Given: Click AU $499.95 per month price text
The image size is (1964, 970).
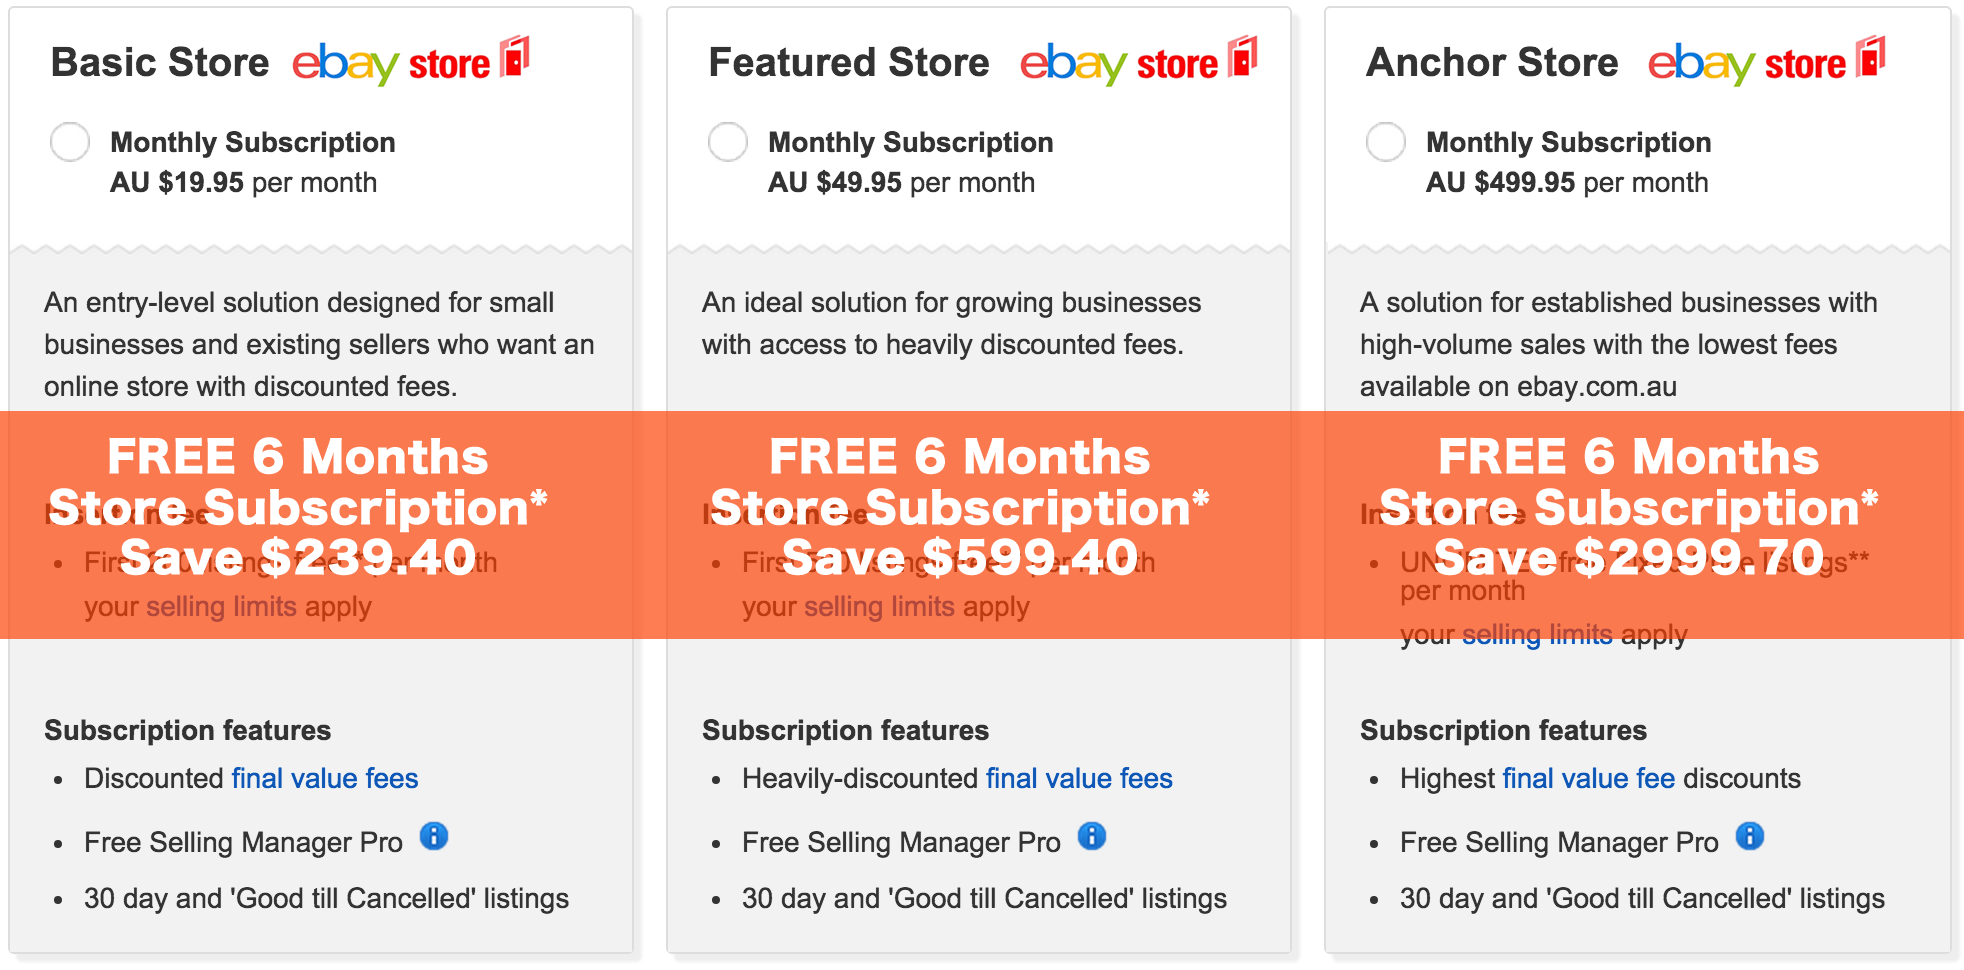Looking at the screenshot, I should point(1567,182).
